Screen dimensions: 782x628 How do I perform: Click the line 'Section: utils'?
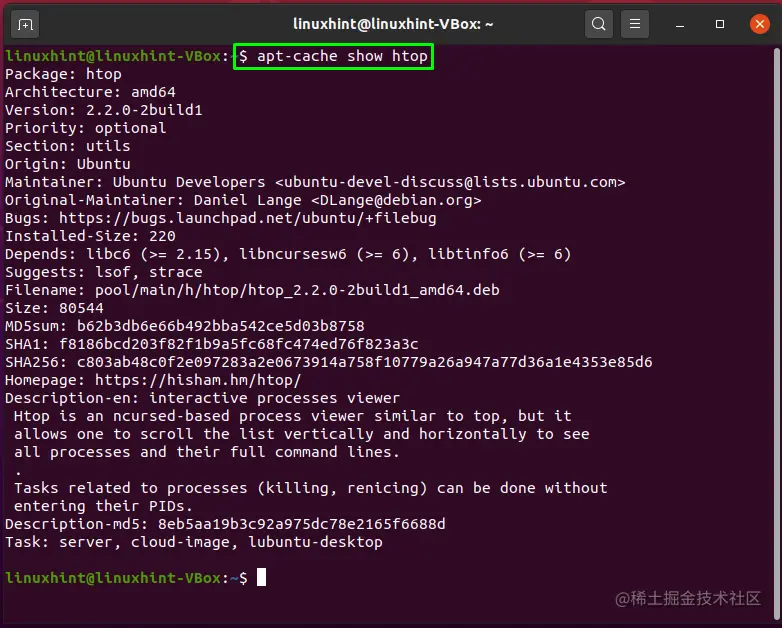(68, 146)
